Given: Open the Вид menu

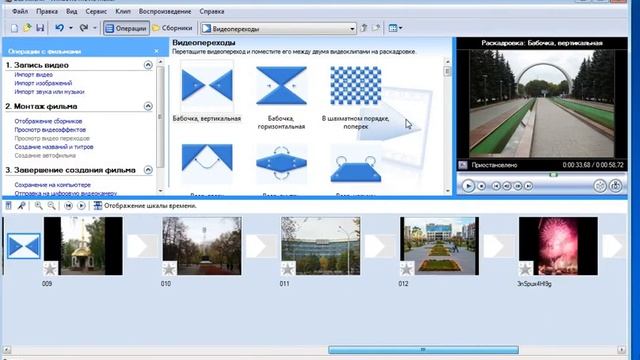Looking at the screenshot, I should click(71, 11).
